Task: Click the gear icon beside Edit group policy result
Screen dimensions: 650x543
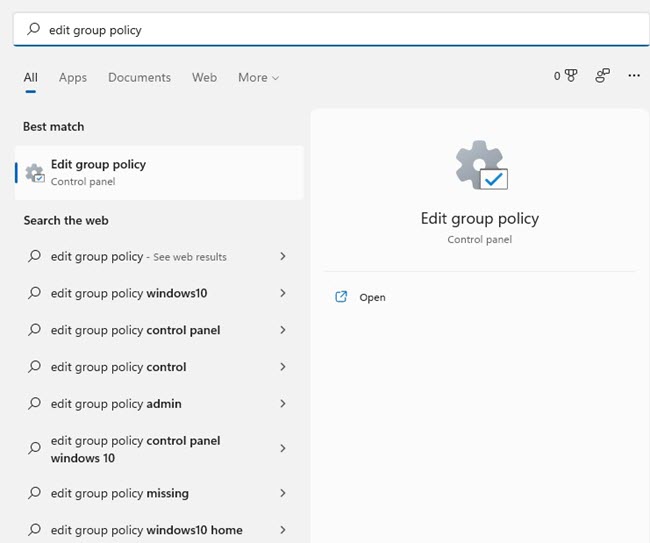Action: [x=35, y=173]
